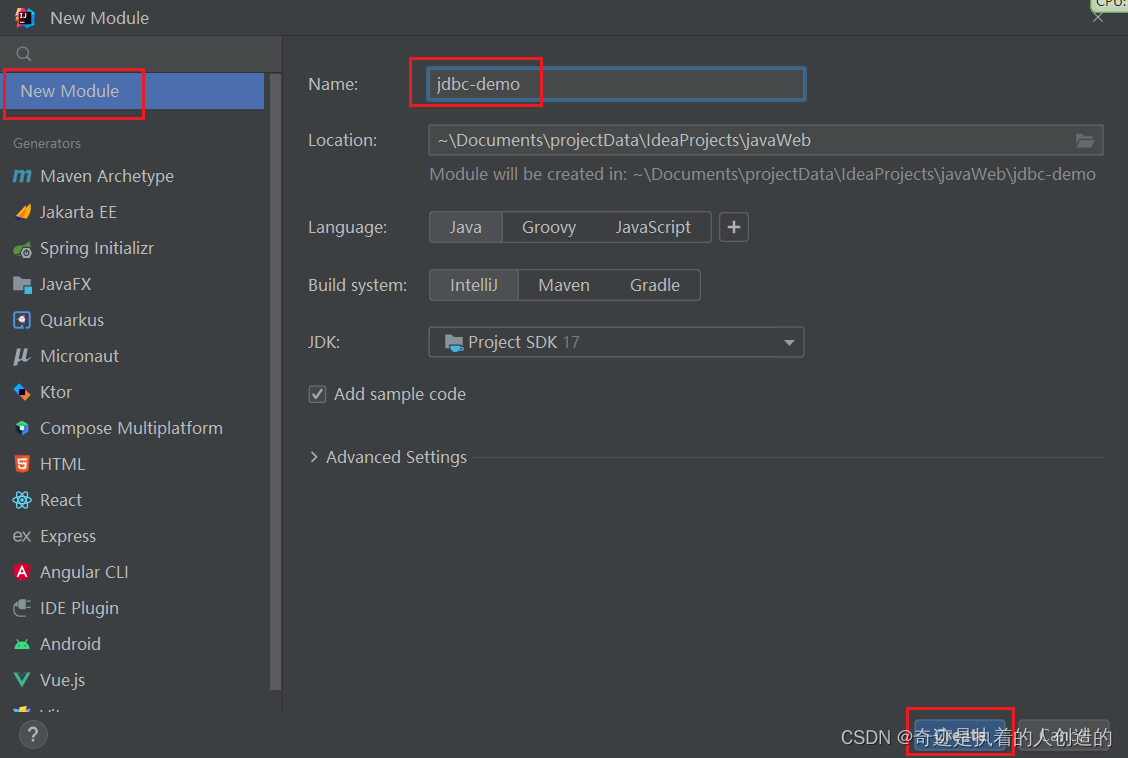Click the "Build system:" label

pyautogui.click(x=358, y=285)
